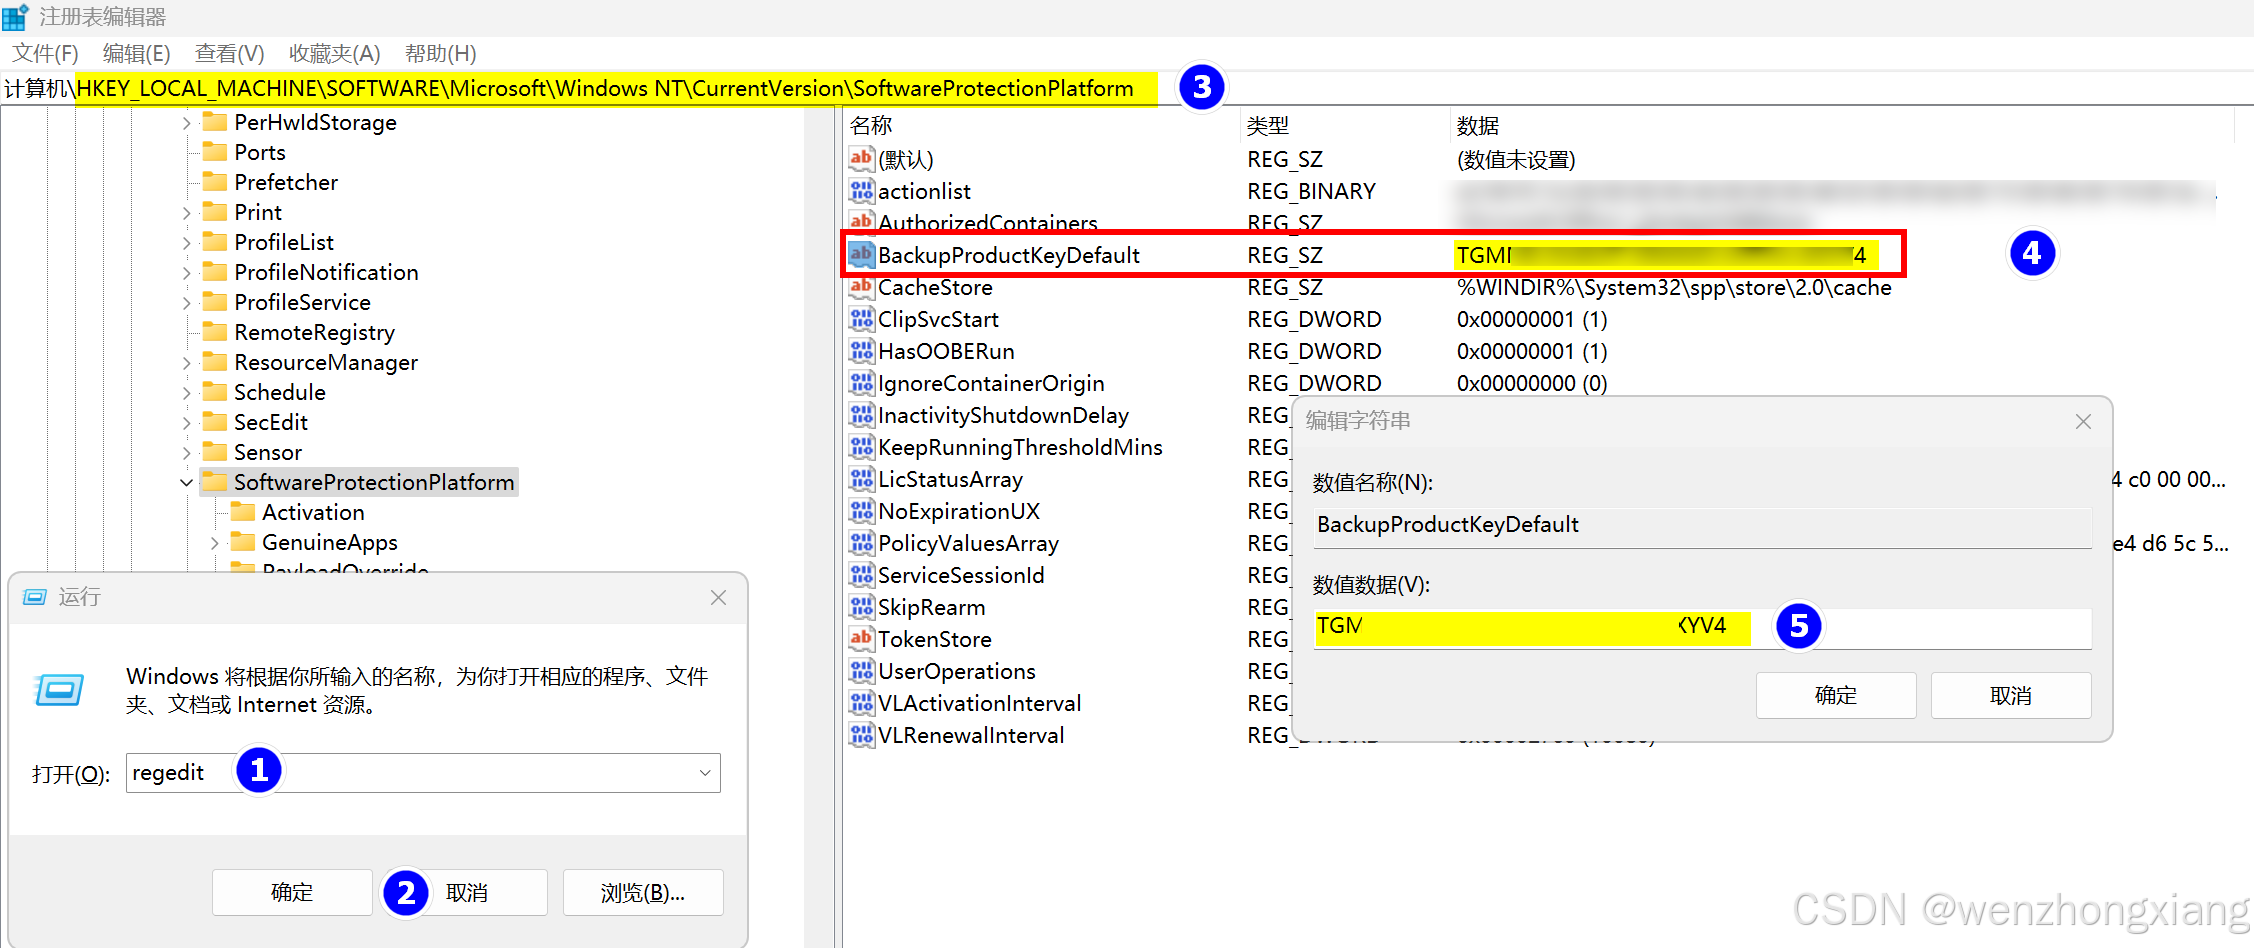Image resolution: width=2254 pixels, height=948 pixels.
Task: Click the icon beside ServiceSessionId
Action: [861, 574]
